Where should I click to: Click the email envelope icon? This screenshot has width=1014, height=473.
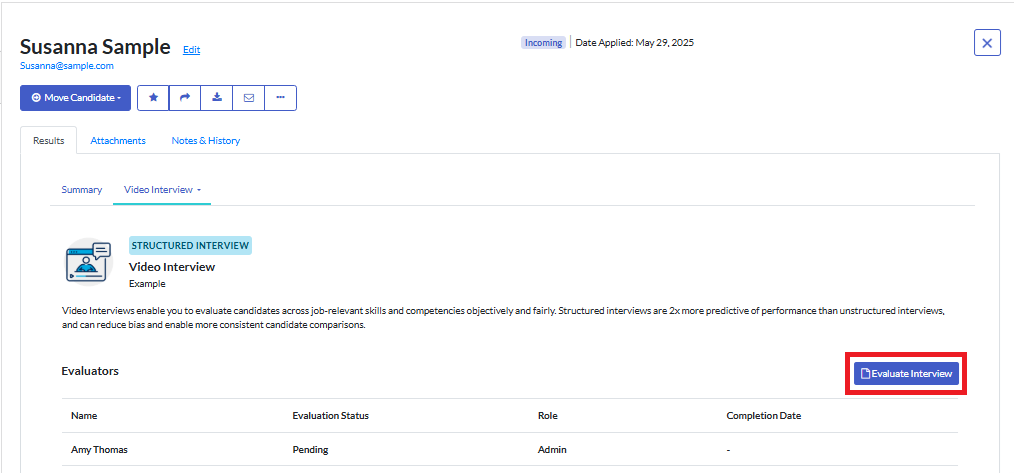tap(248, 98)
